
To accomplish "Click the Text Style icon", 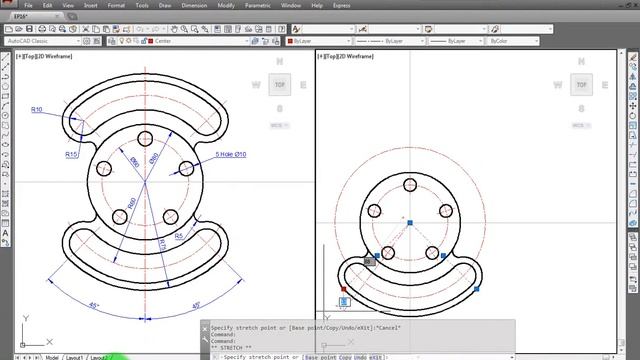I will [x=296, y=29].
